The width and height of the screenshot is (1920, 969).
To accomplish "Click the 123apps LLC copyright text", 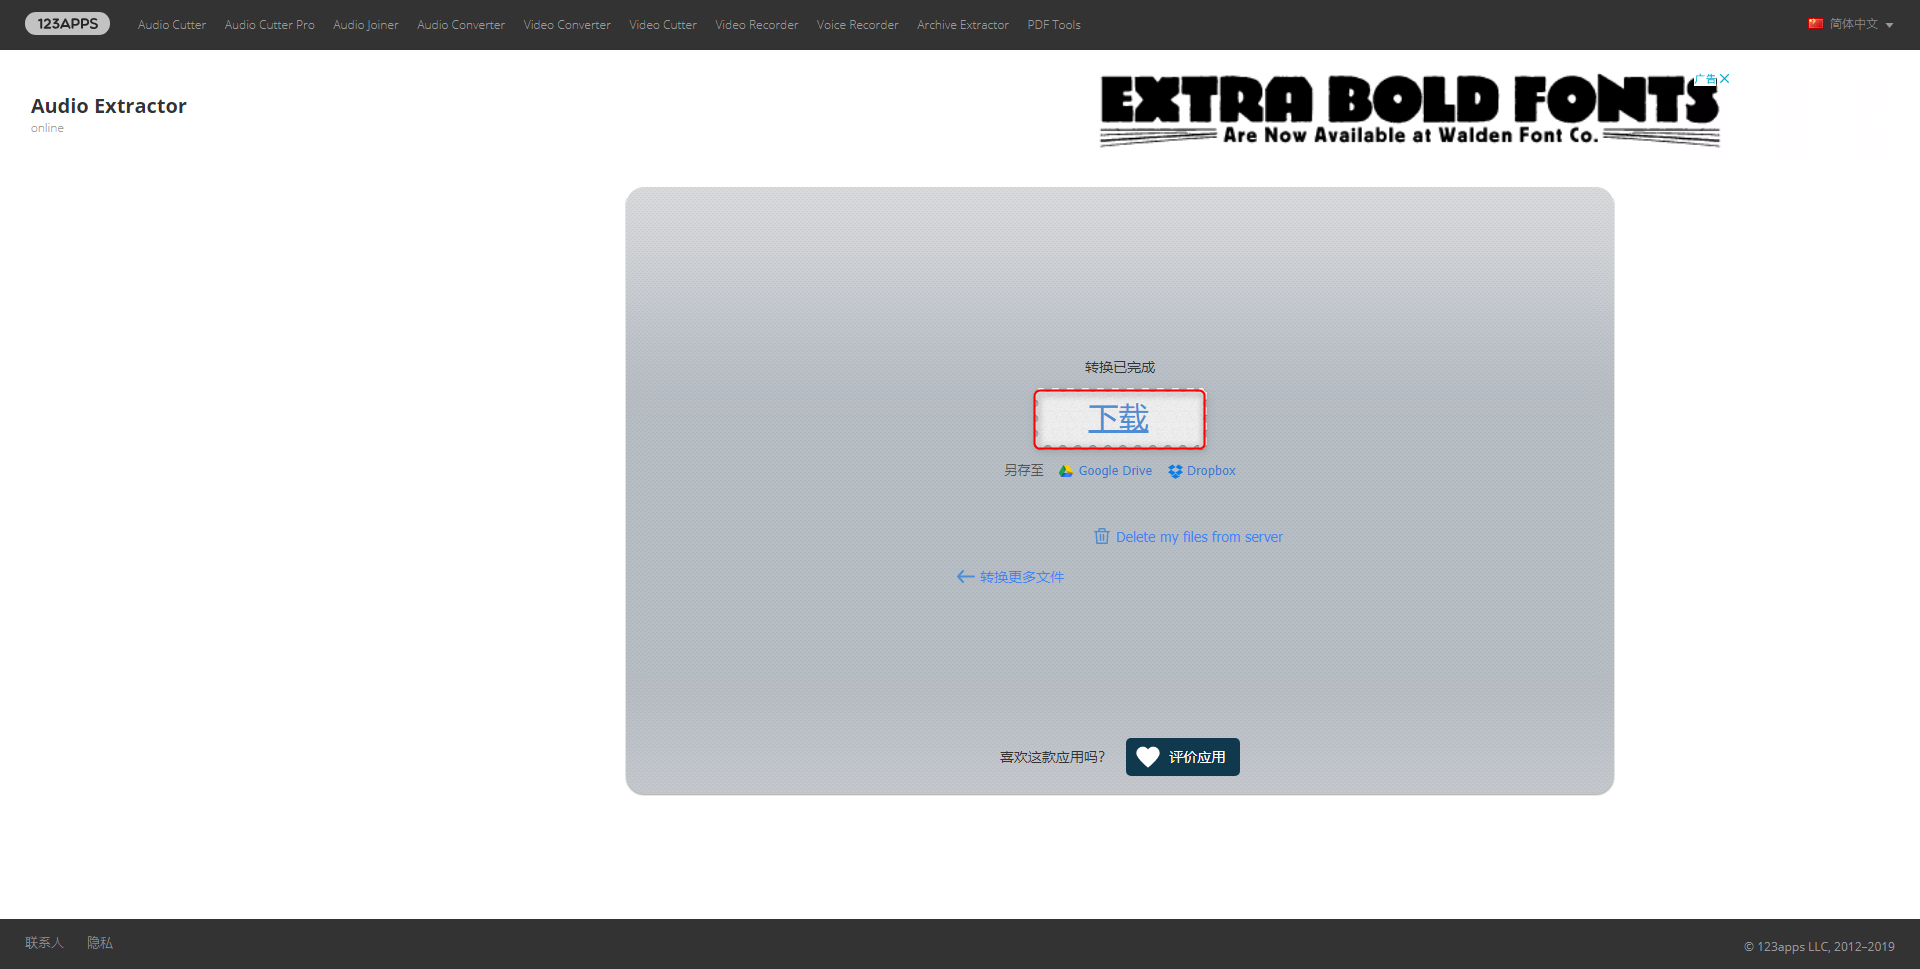I will tap(1819, 946).
